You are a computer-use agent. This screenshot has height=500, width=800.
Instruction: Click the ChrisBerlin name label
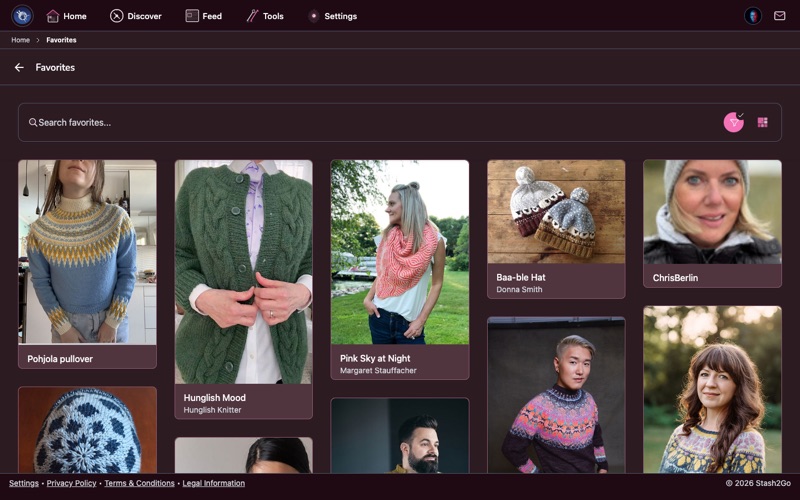(x=675, y=278)
